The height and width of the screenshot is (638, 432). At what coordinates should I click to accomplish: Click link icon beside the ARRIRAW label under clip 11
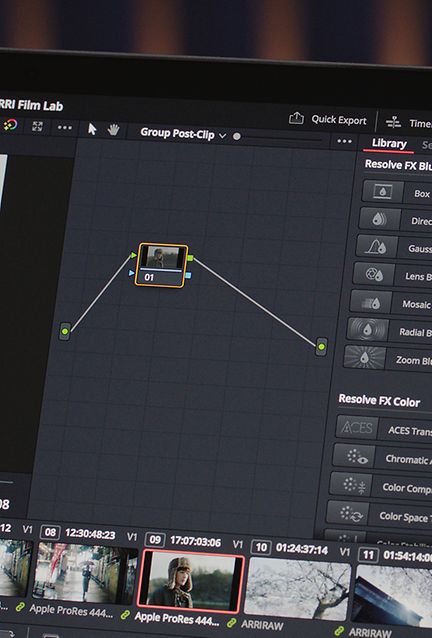tap(339, 631)
